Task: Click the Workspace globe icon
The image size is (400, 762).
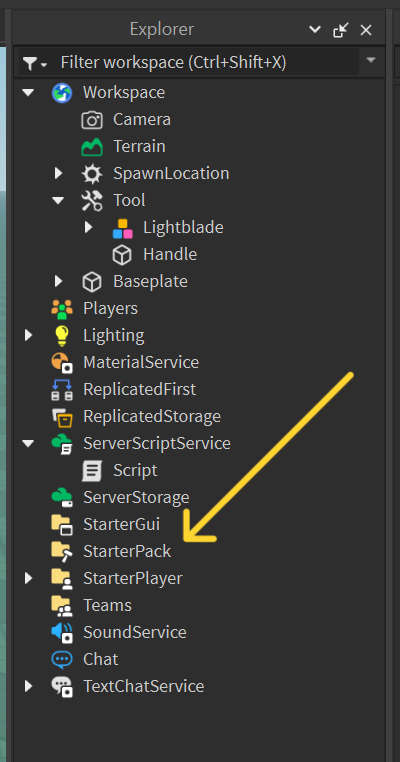Action: 62,92
